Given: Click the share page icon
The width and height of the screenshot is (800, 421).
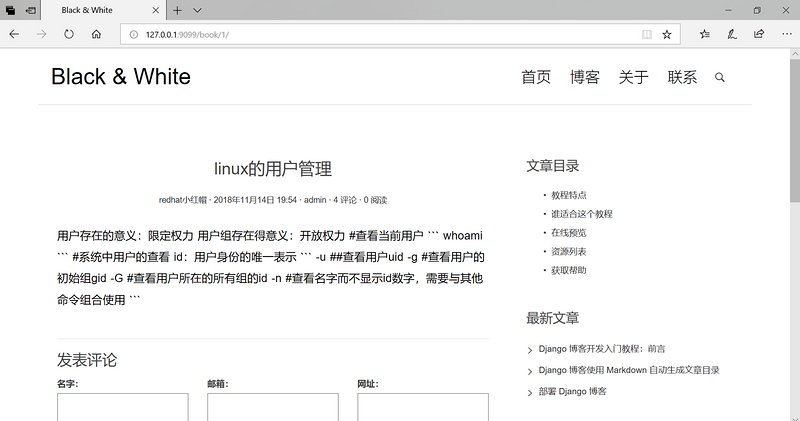Looking at the screenshot, I should 759,34.
